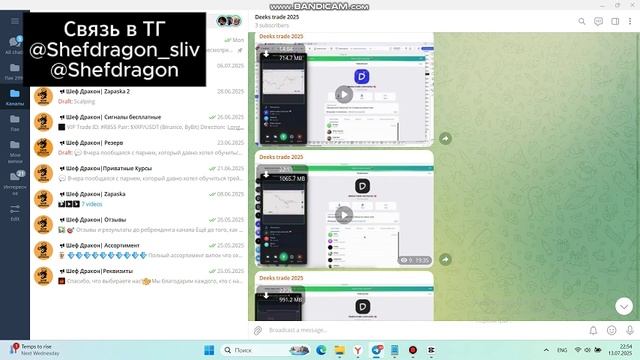640x360 pixels.
Task: Open the Bandicam red record taskbar icon
Action: coord(413,350)
